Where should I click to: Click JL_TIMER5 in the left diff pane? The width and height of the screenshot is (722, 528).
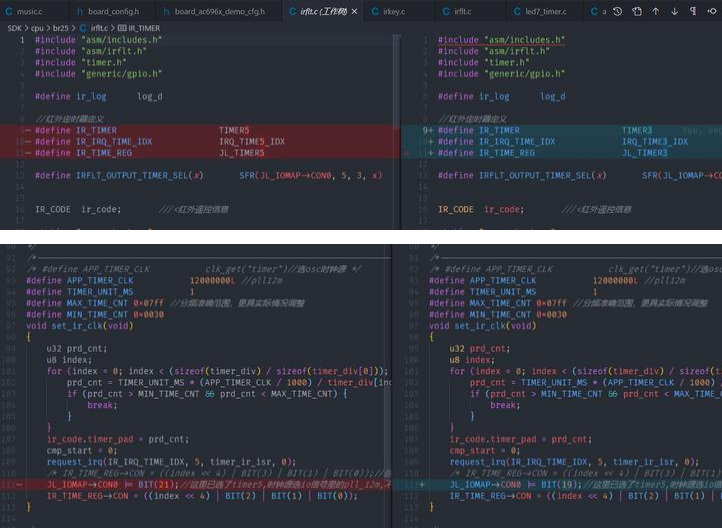(x=242, y=153)
